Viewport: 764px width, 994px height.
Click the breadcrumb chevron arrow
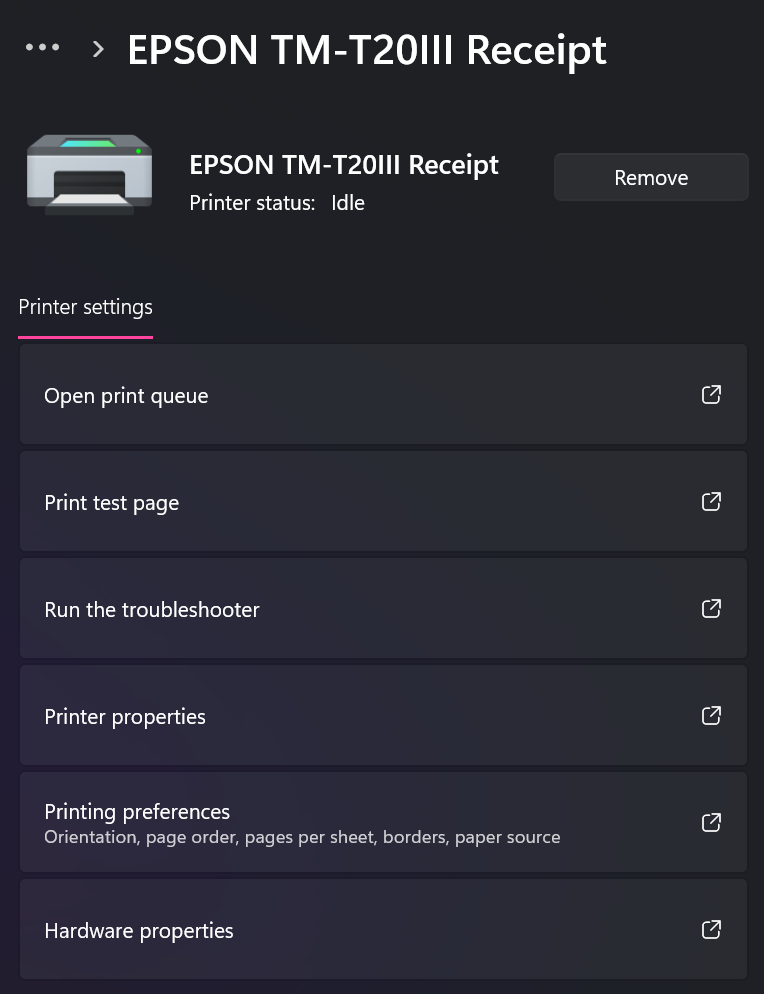(97, 47)
